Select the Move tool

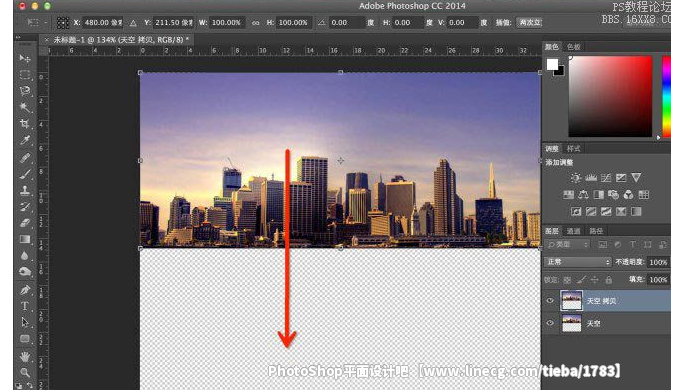click(25, 58)
